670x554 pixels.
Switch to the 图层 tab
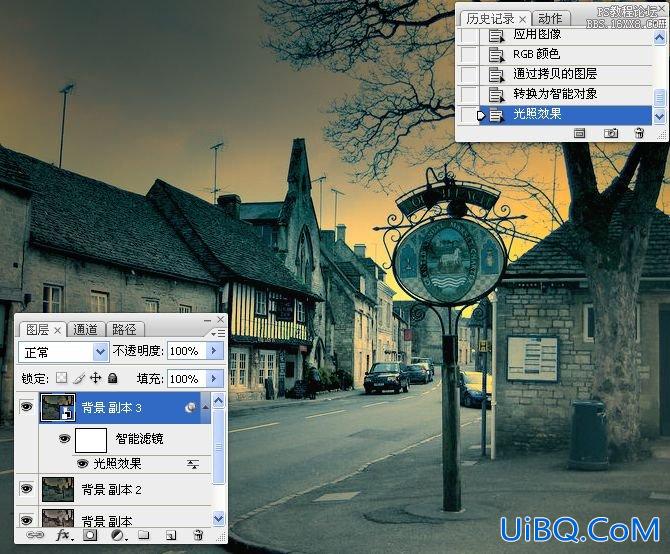[38, 330]
